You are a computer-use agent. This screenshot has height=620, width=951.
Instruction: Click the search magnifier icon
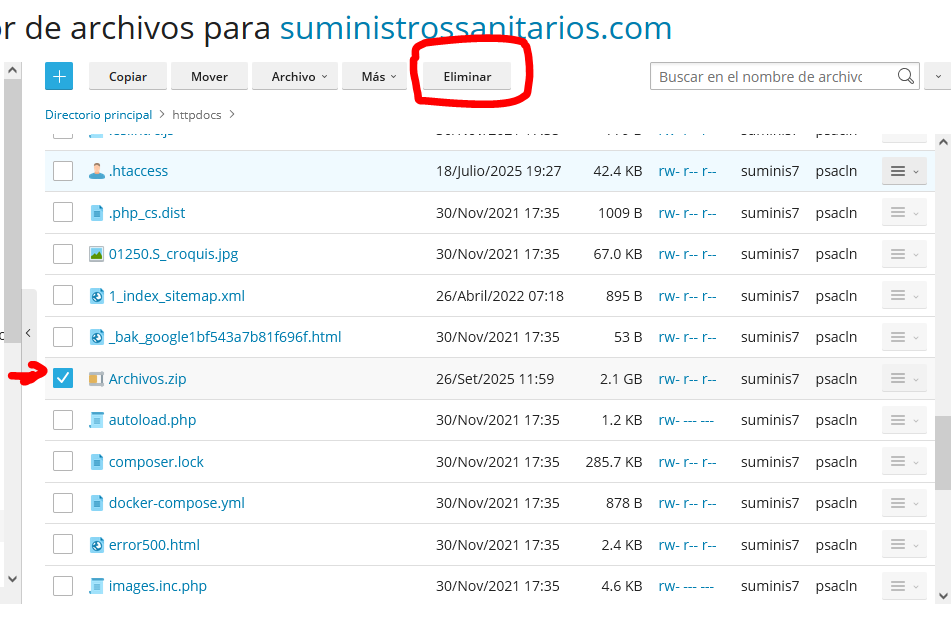pos(905,76)
